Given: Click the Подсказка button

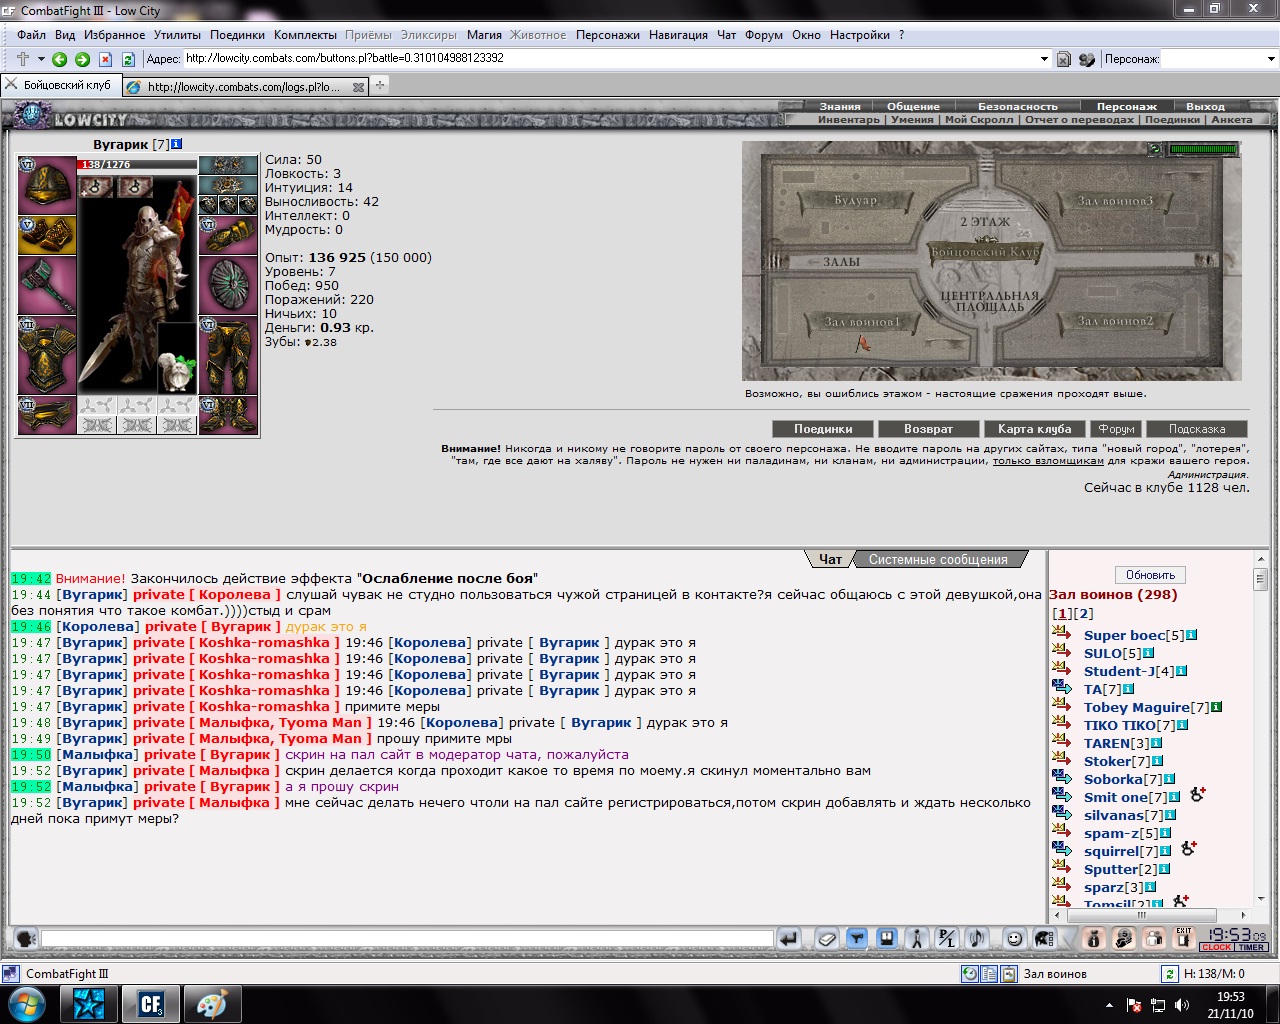Looking at the screenshot, I should [x=1197, y=429].
